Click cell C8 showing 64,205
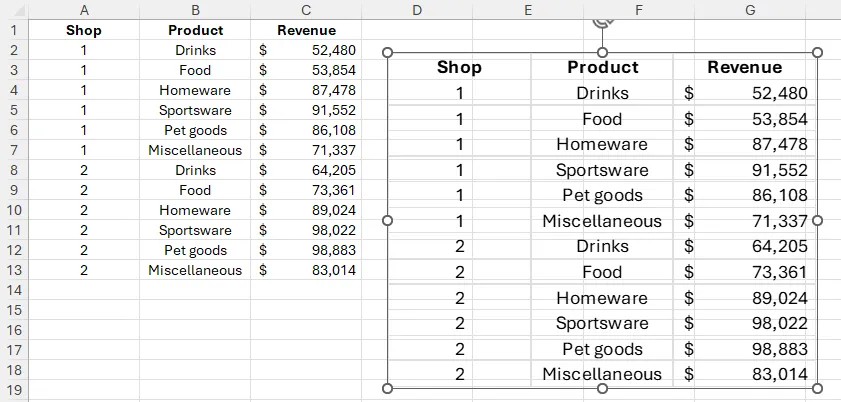Image resolution: width=841 pixels, height=402 pixels. (x=306, y=170)
